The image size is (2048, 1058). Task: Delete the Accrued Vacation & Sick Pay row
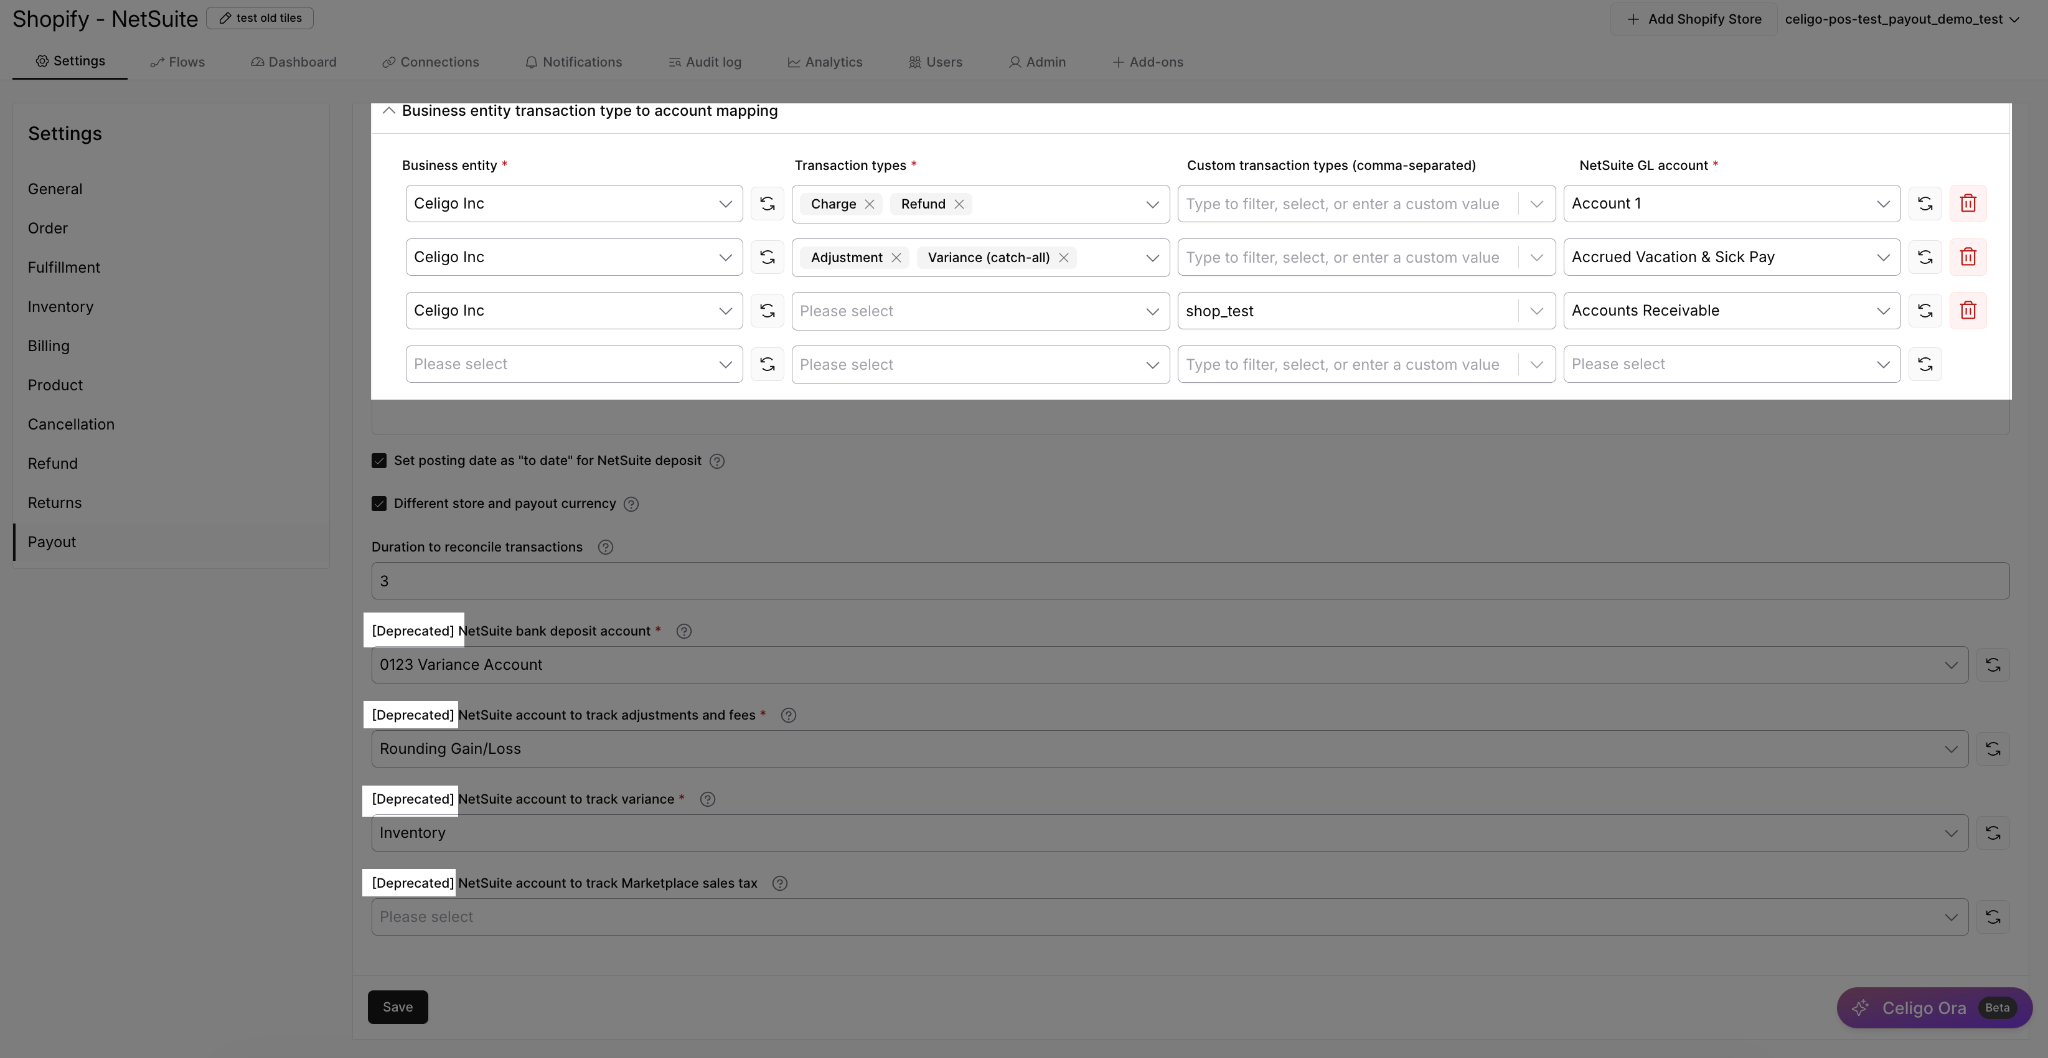pos(1968,257)
